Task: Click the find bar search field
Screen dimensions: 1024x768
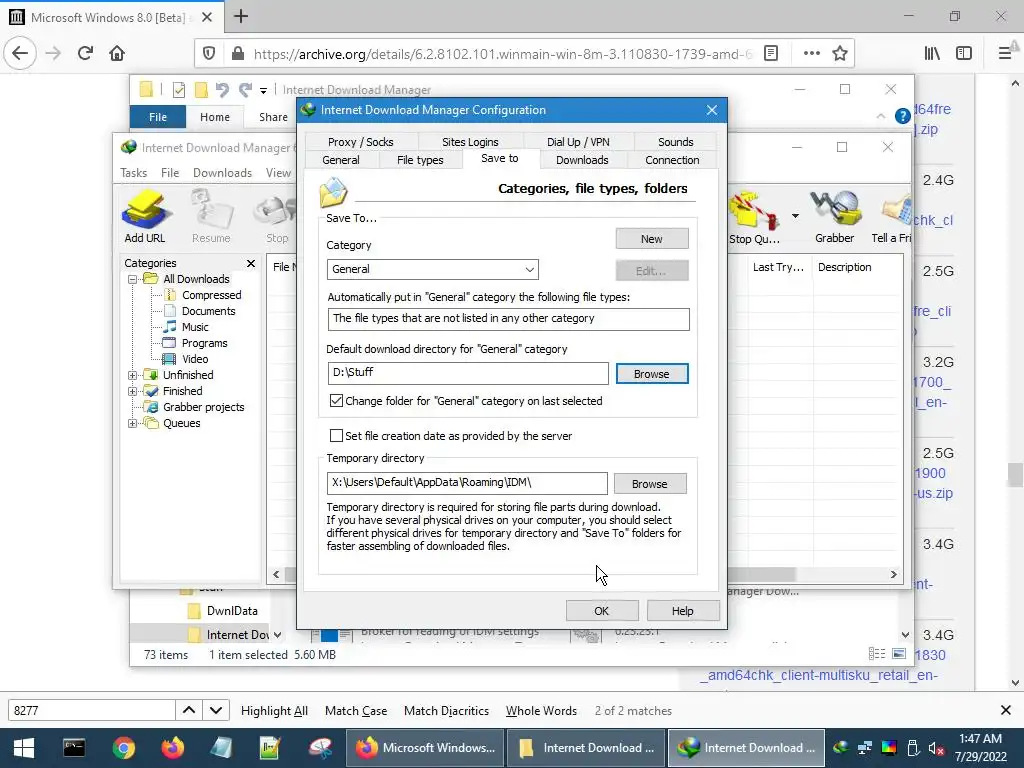Action: 91,711
